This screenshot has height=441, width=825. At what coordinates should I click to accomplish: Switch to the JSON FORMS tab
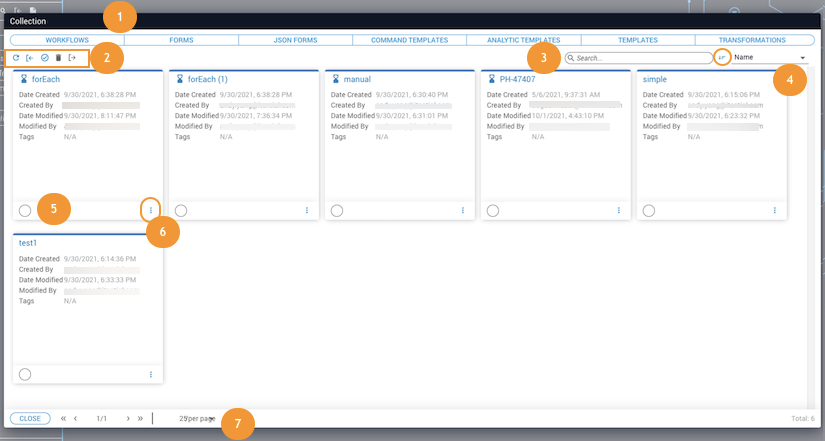296,40
